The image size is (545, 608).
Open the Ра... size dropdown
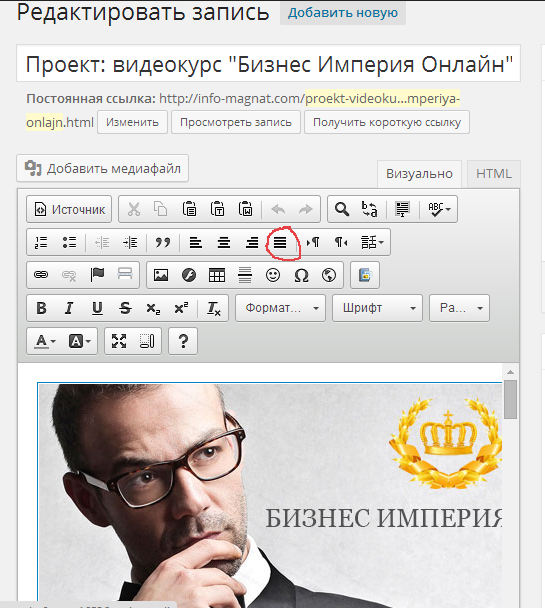[459, 308]
